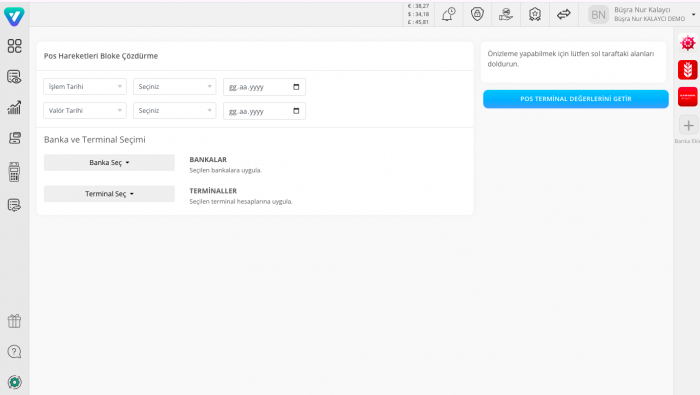Click the Büşra Nur Kalaycı user name

coord(642,10)
